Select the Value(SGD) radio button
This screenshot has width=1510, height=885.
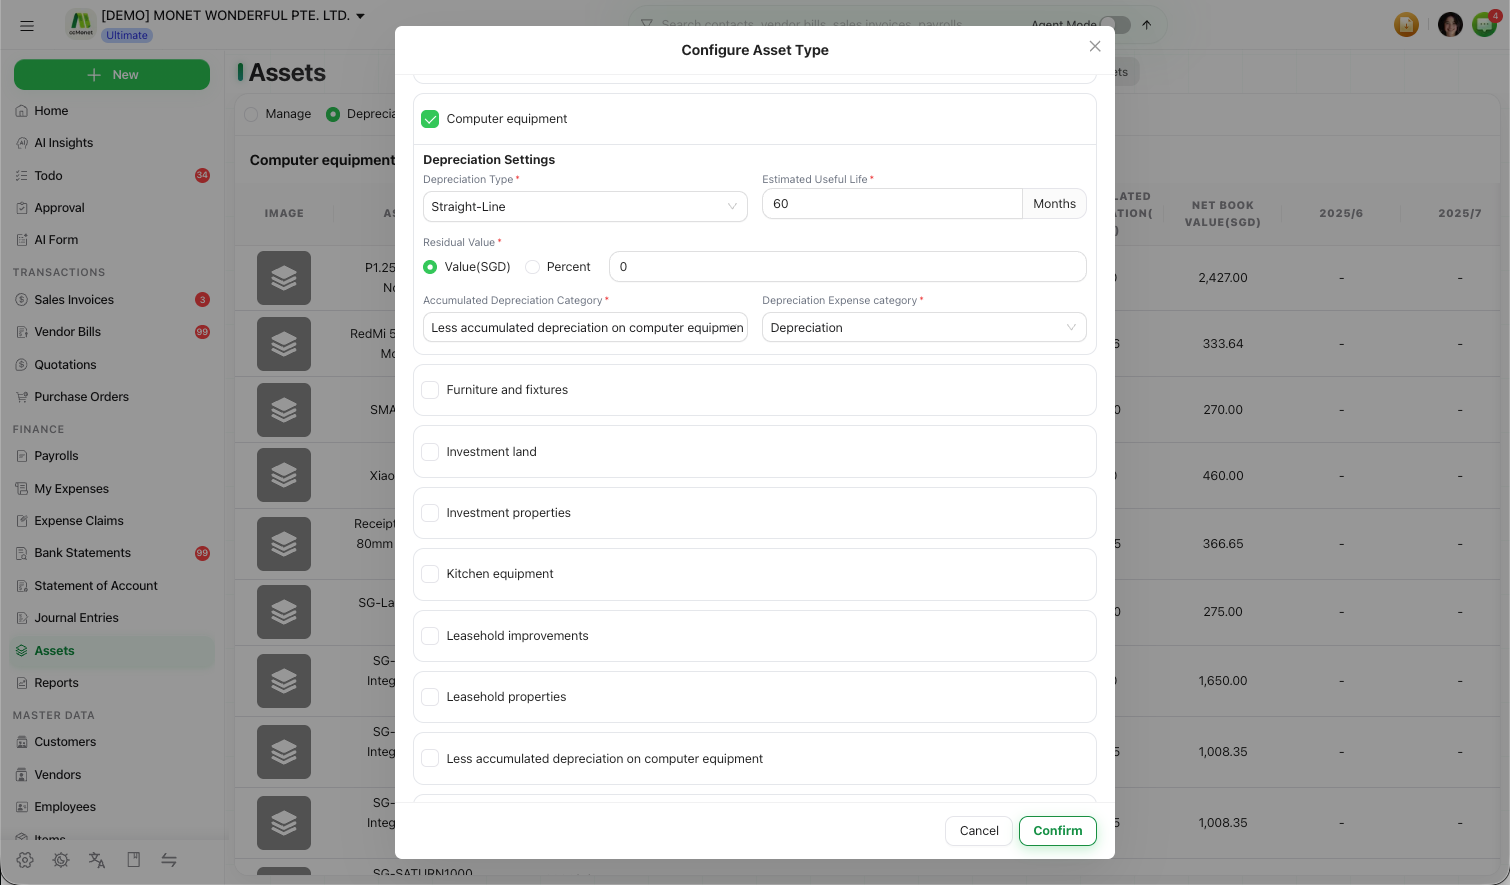point(430,267)
